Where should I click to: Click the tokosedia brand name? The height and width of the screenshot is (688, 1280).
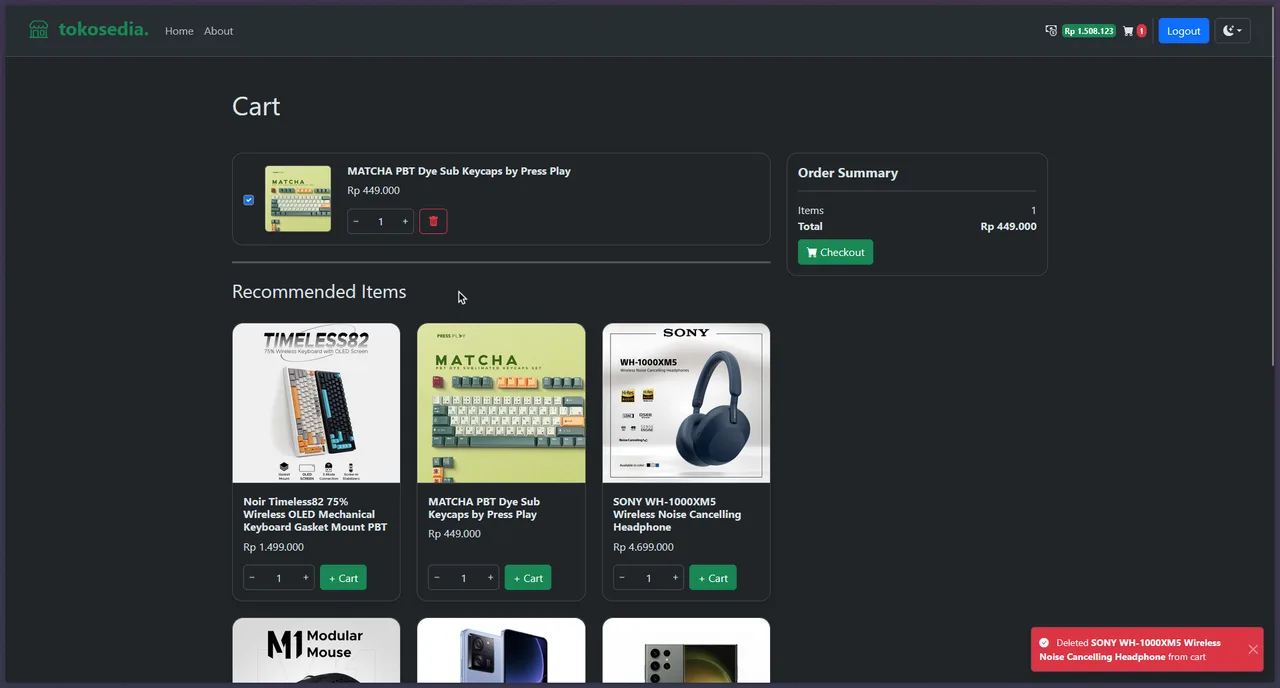pos(103,30)
